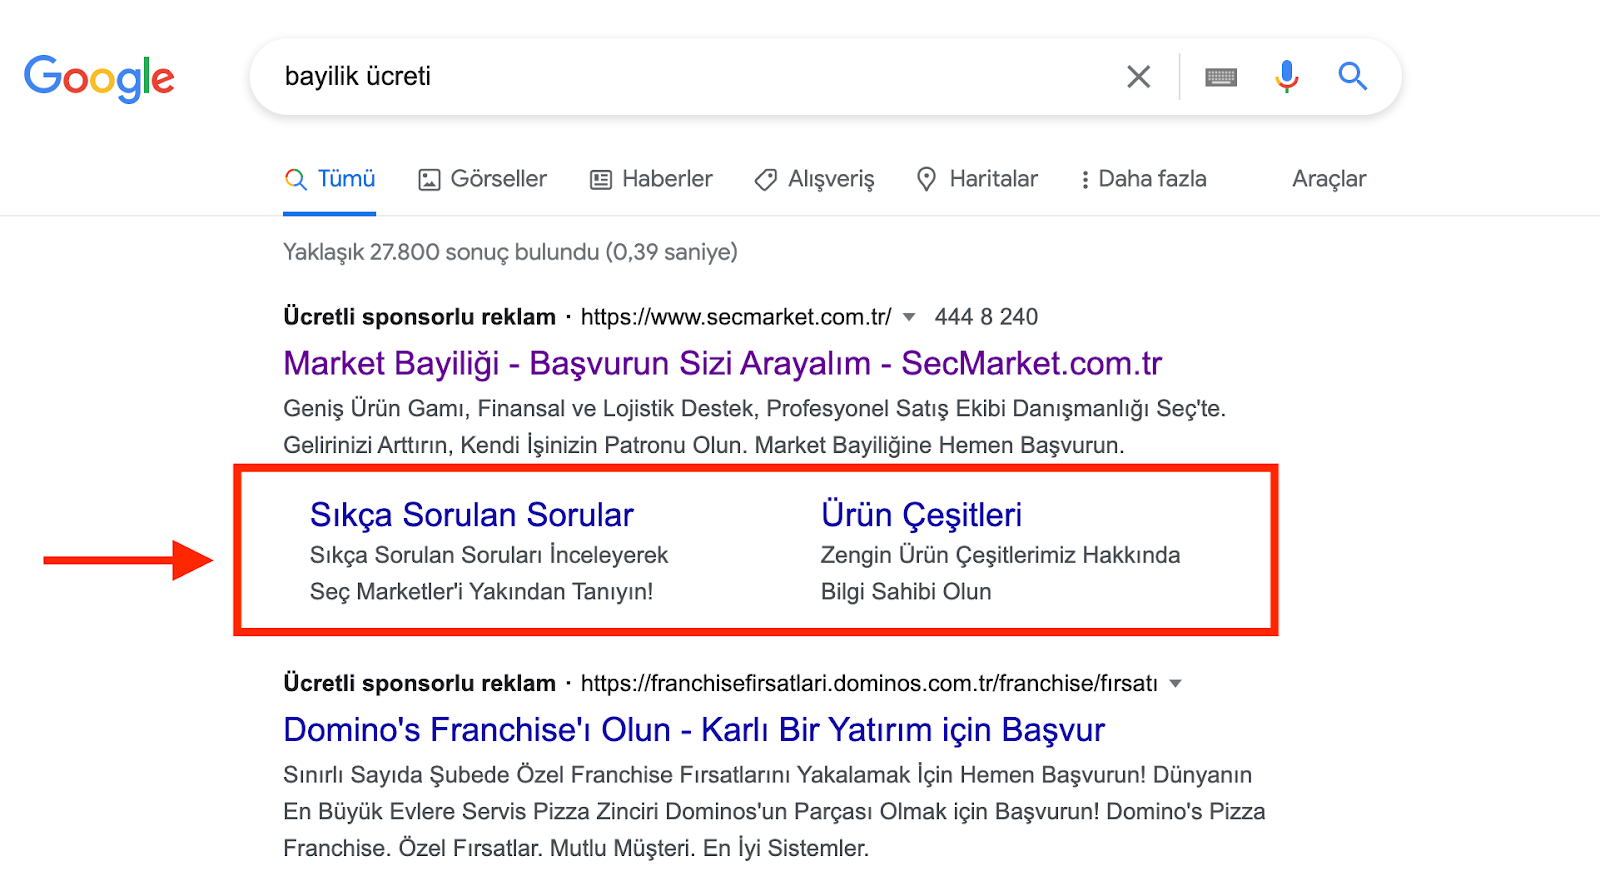Click 'Zengin Ürün Çeşitlerimiz Hakkında' description text
This screenshot has height=871, width=1600.
pos(1000,555)
